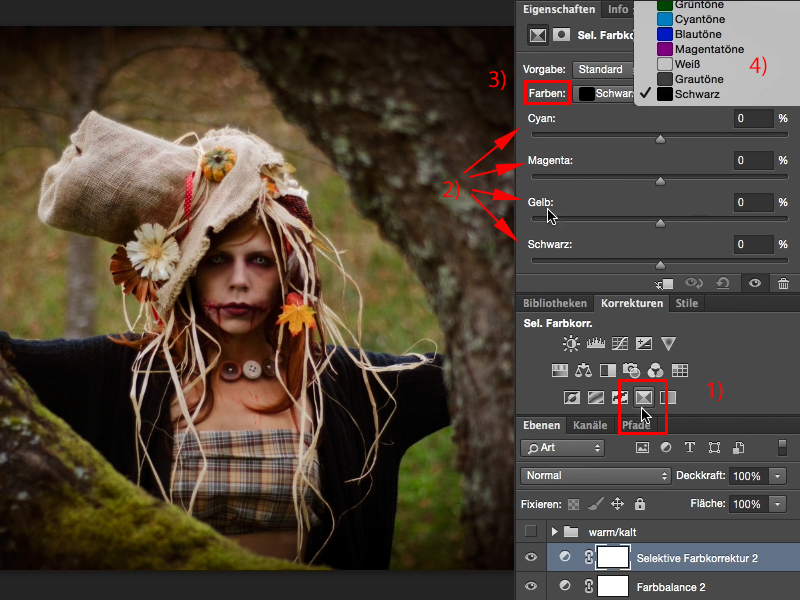This screenshot has height=600, width=800.
Task: Filter layers by shape layers icon
Action: coord(714,447)
